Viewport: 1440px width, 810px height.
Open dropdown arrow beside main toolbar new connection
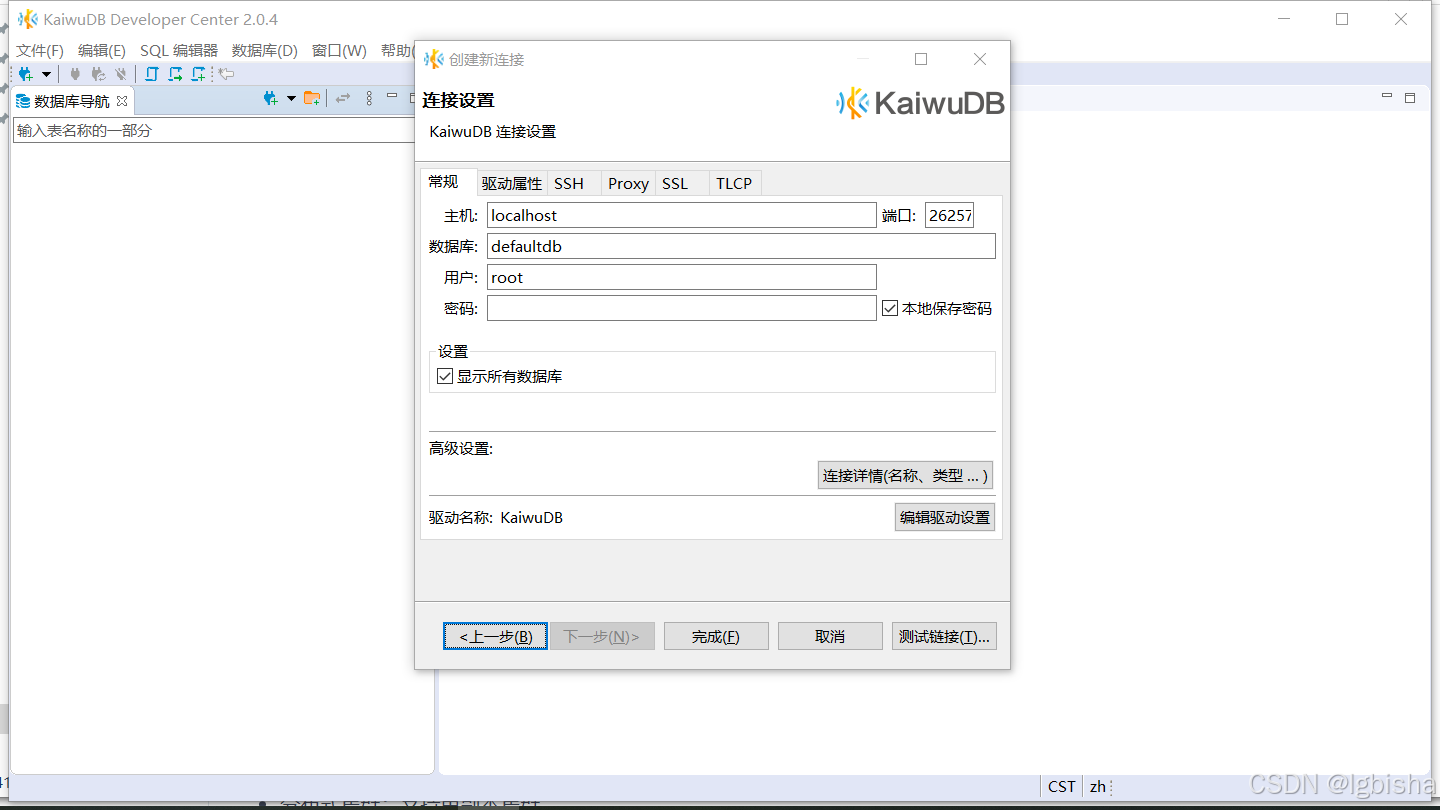(46, 74)
